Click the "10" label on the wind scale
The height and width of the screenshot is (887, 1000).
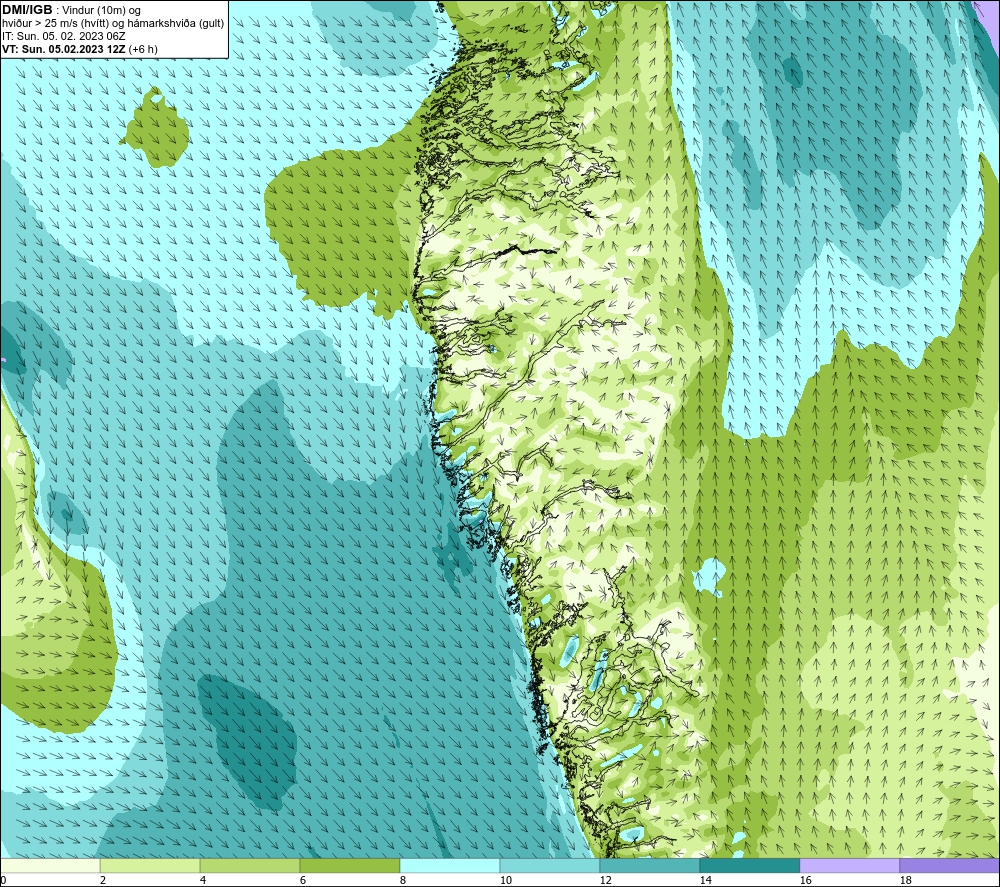pos(505,880)
